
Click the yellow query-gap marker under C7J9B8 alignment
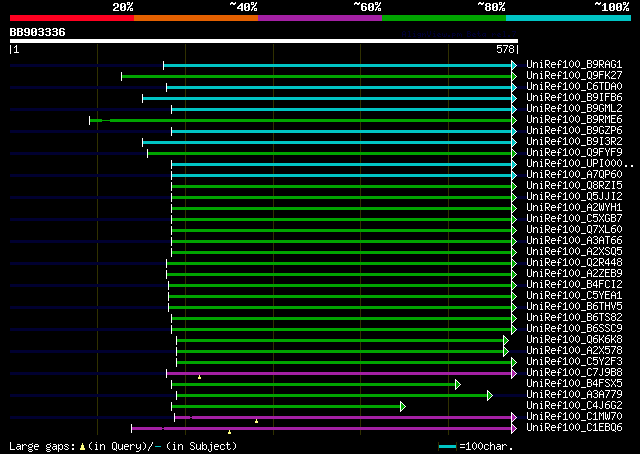199,377
